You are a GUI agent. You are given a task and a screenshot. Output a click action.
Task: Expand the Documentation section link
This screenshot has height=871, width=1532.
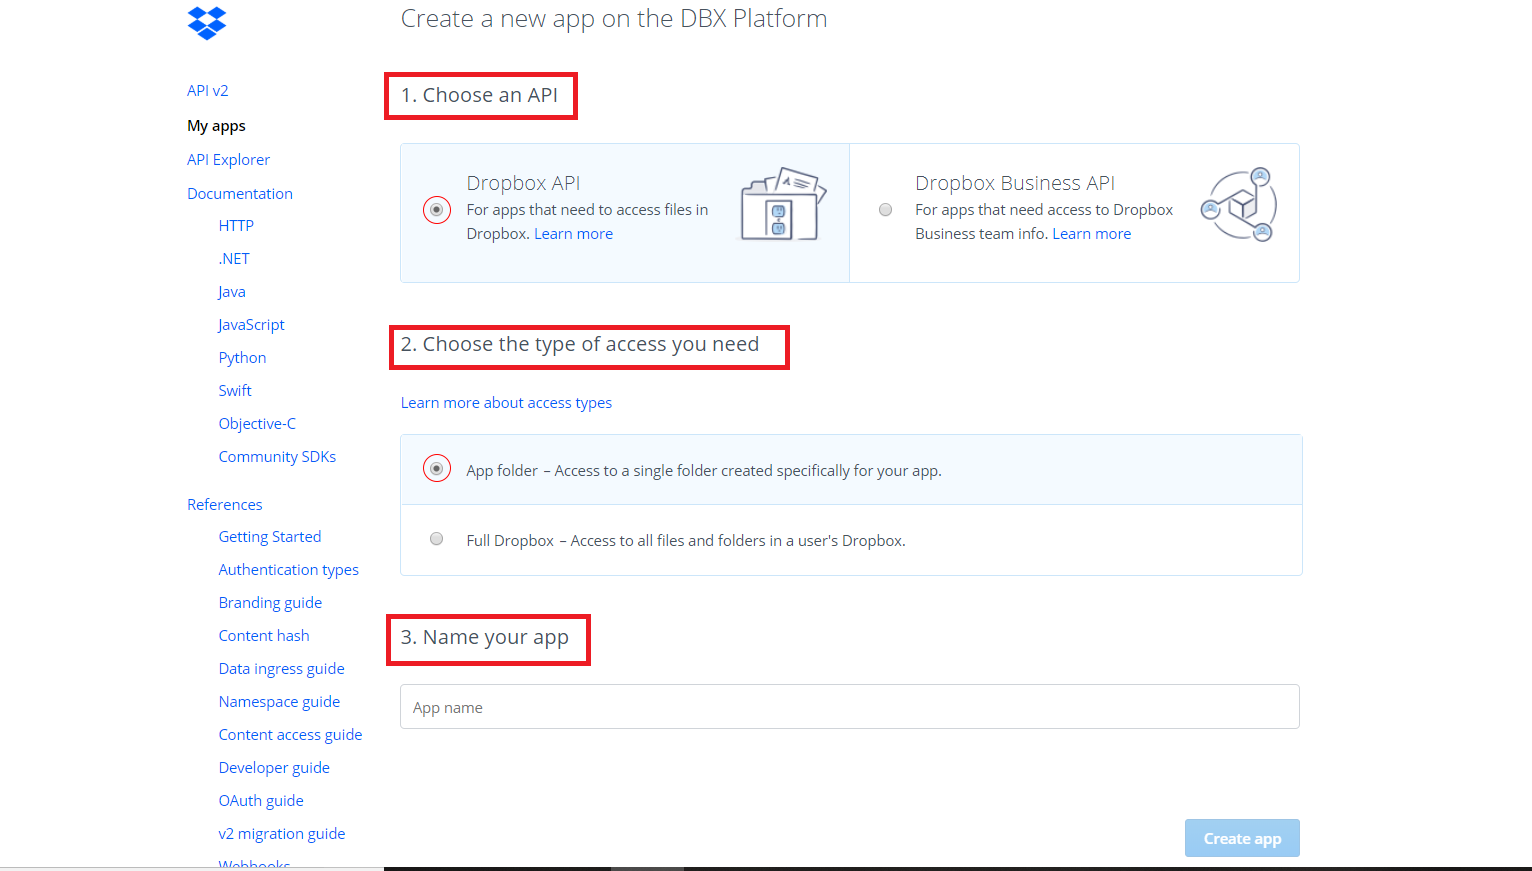point(240,194)
